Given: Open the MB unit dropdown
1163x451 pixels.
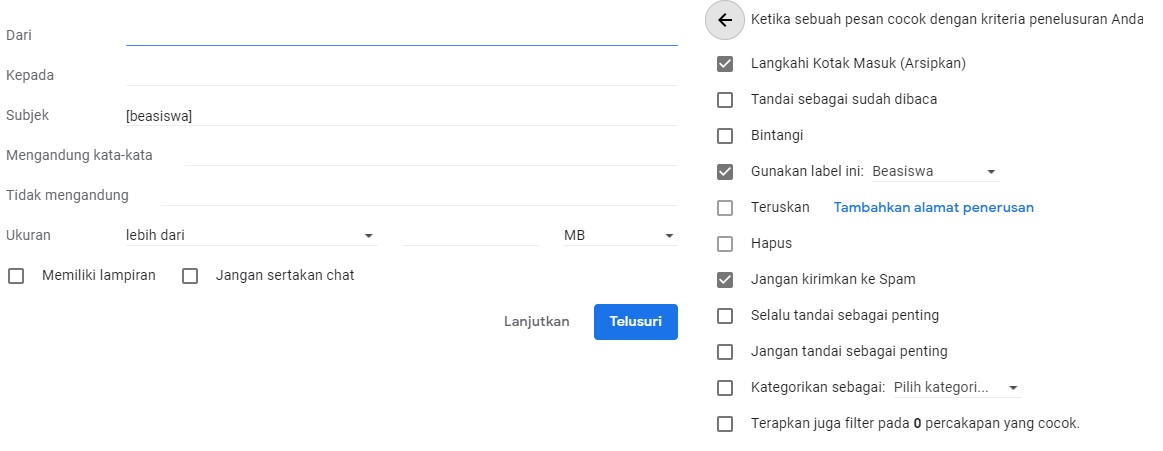Looking at the screenshot, I should coord(620,236).
